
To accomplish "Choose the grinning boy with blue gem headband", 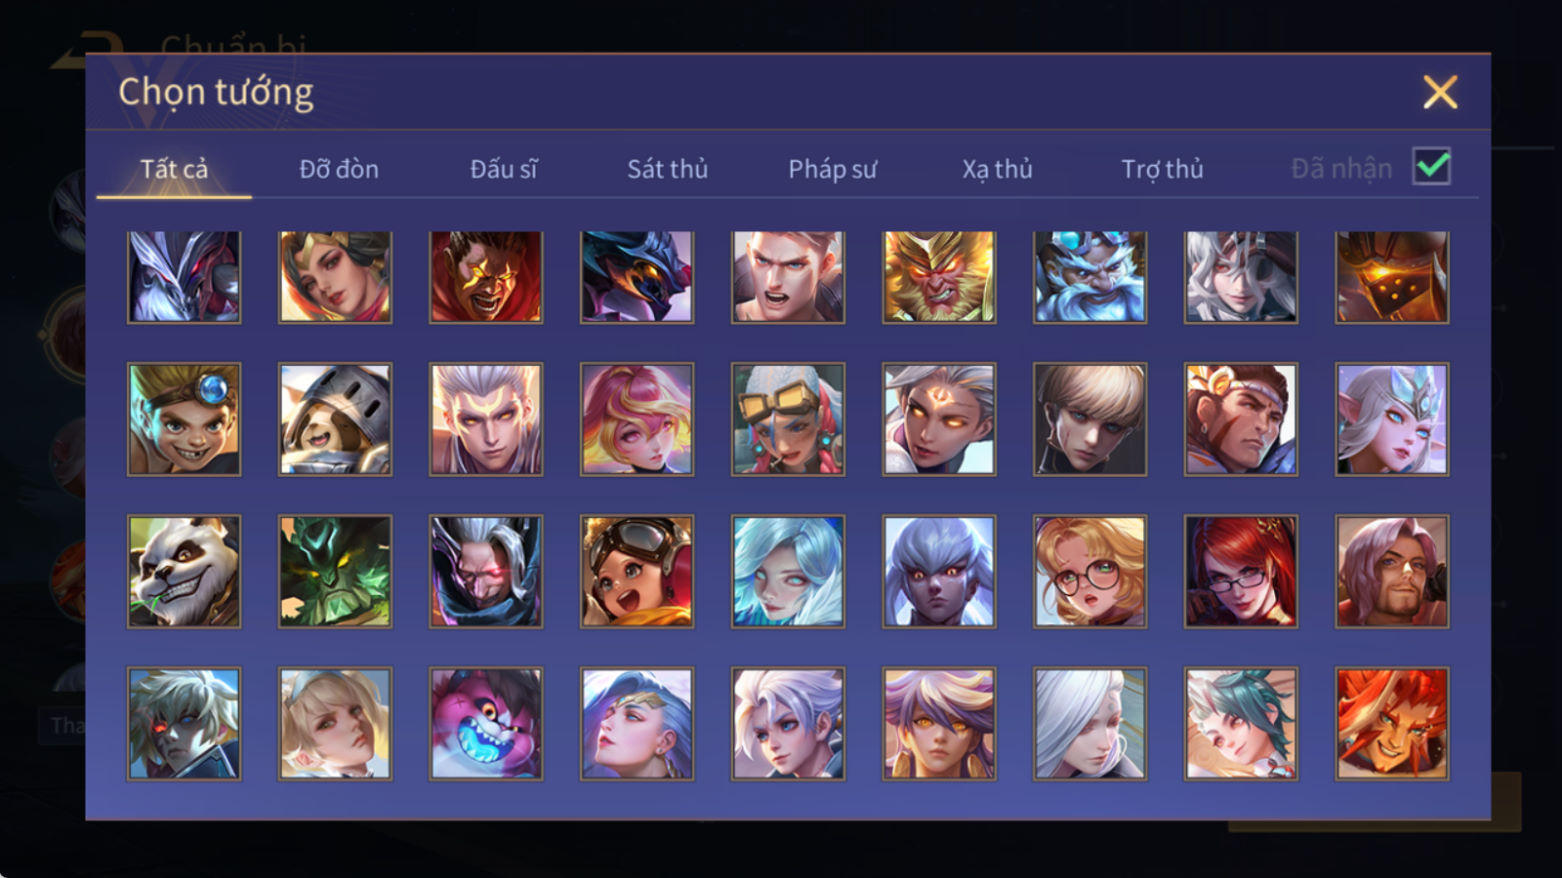I will pyautogui.click(x=184, y=419).
